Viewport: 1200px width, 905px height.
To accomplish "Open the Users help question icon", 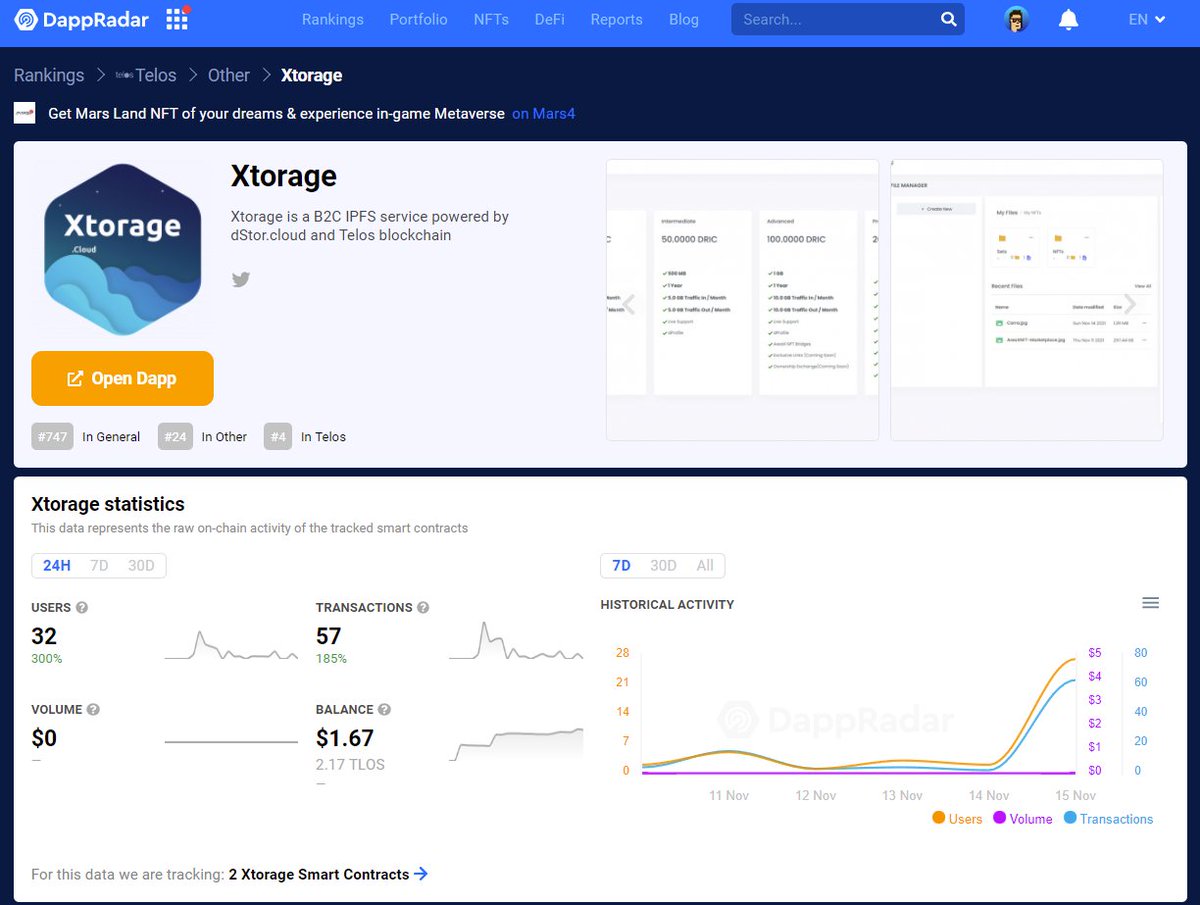I will point(82,607).
